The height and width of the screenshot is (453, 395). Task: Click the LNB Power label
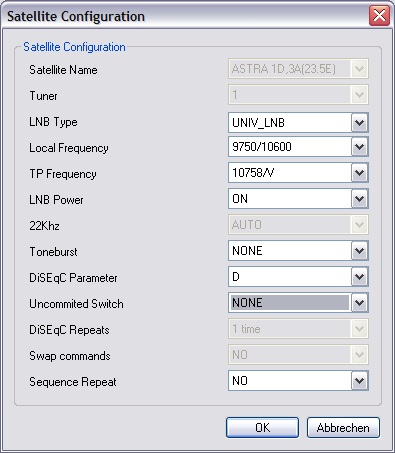(x=56, y=200)
